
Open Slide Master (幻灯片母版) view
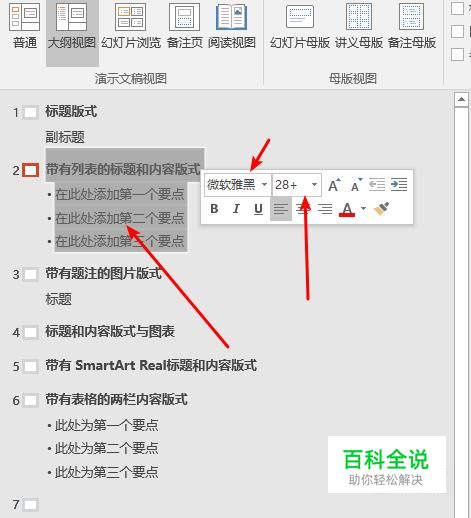coord(300,27)
